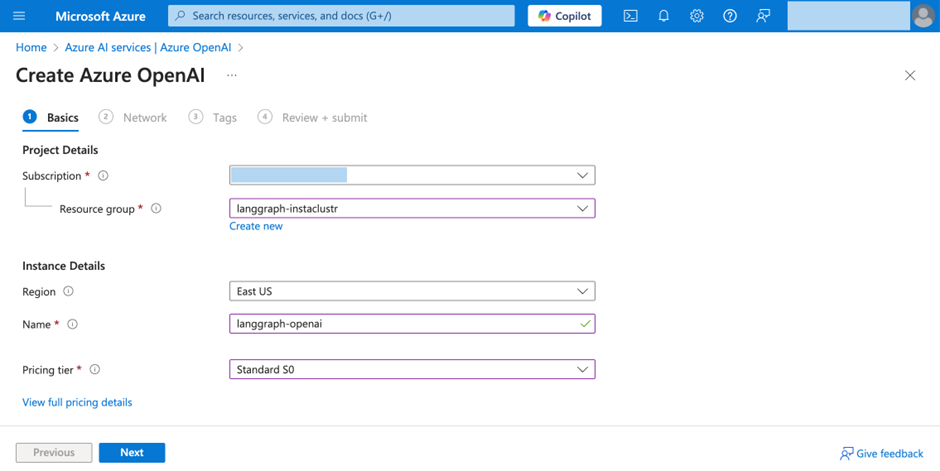Click the Resource group info icon
Viewport: 940px width, 471px height.
point(156,209)
